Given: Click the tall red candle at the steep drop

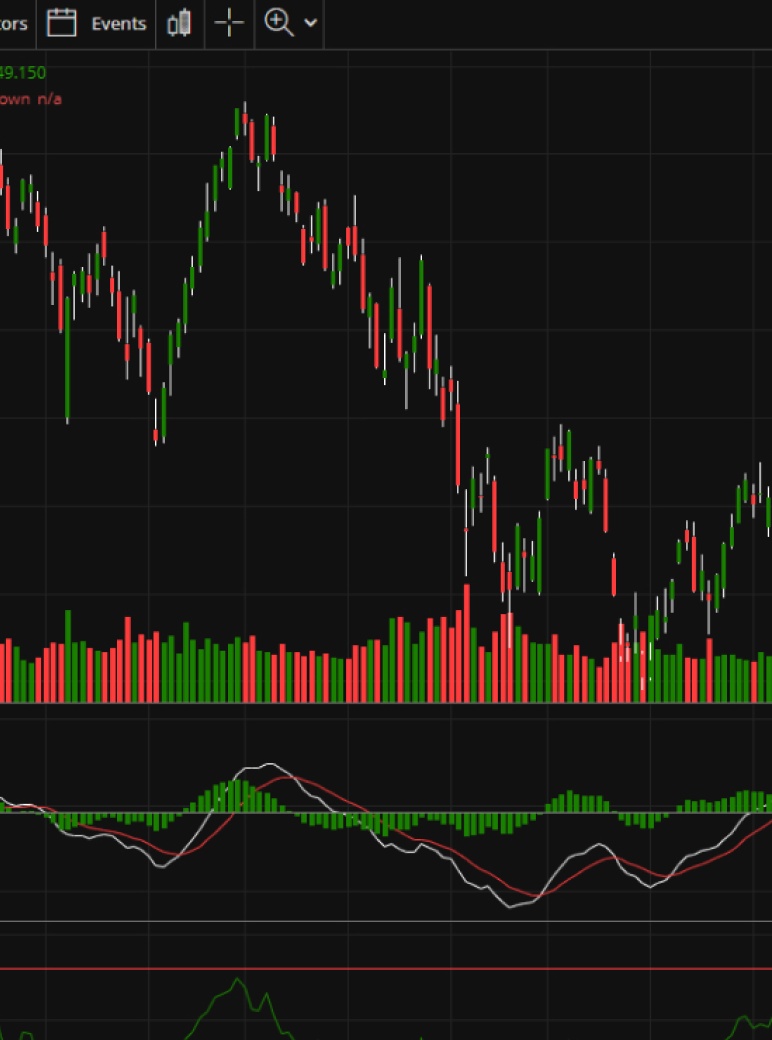Looking at the screenshot, I should (x=458, y=445).
